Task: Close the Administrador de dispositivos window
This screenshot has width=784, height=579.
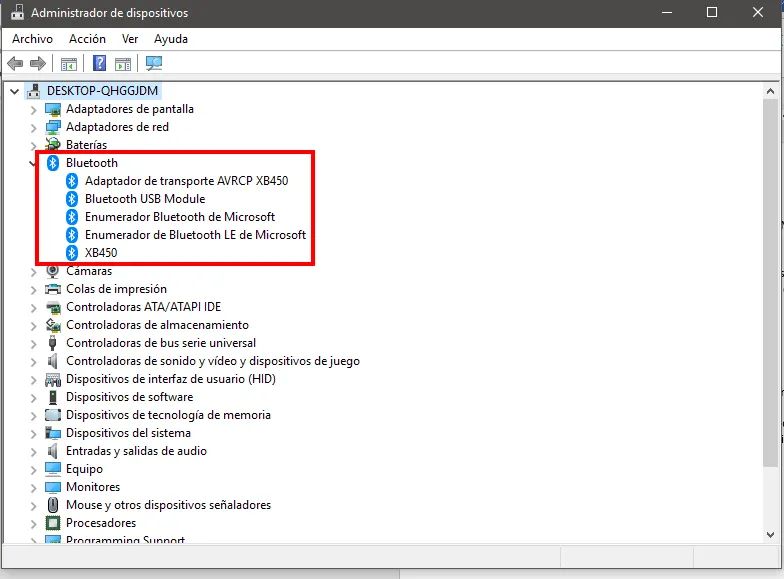Action: (758, 12)
